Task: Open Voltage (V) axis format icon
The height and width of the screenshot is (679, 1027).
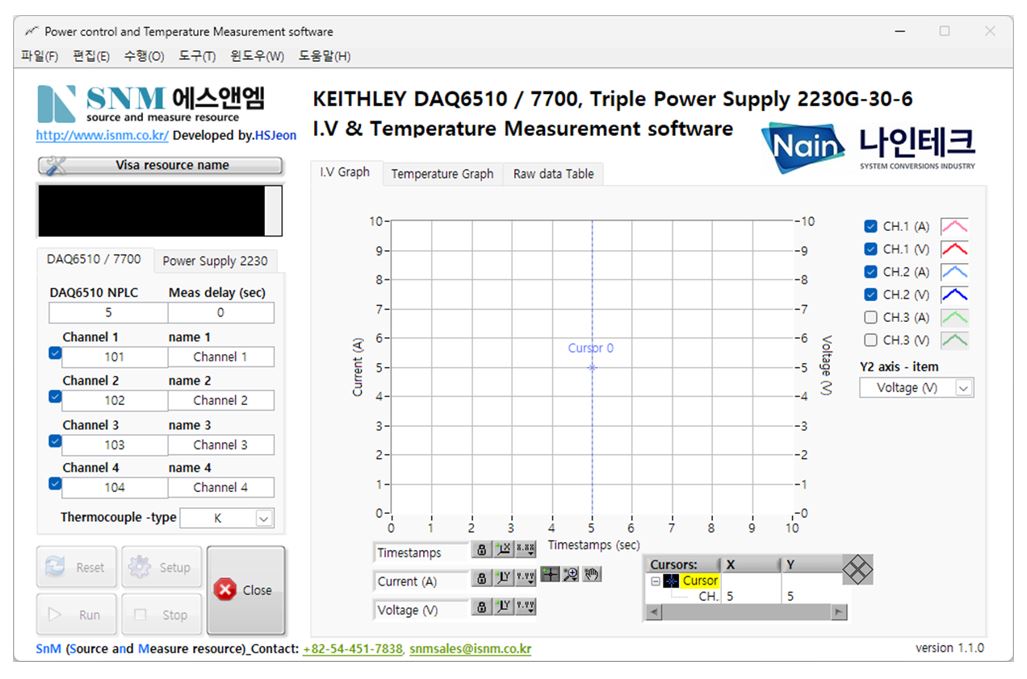Action: [x=525, y=608]
